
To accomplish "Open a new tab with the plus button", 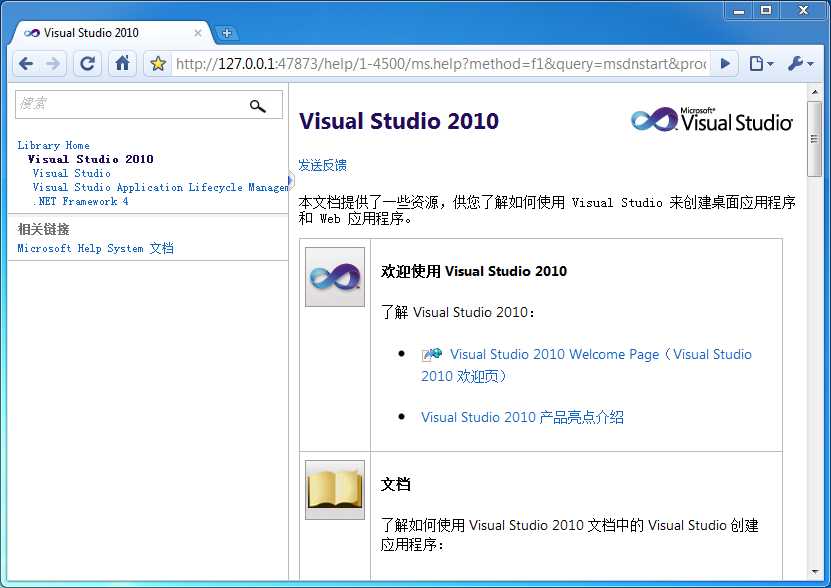I will 227,33.
